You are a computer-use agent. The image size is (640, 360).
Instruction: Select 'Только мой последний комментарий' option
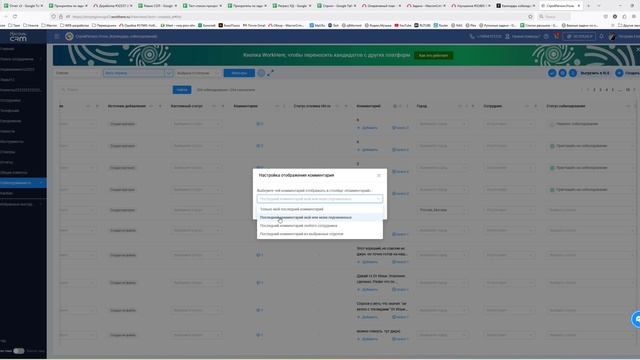coord(320,209)
